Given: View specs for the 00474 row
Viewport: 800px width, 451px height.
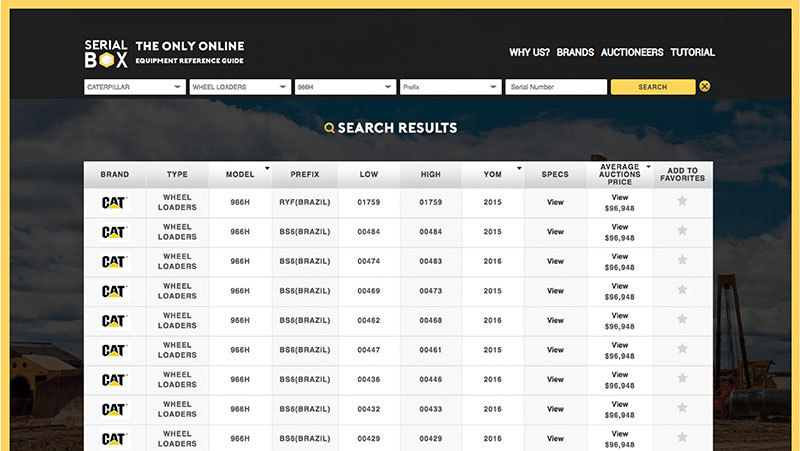Looking at the screenshot, I should pos(555,262).
